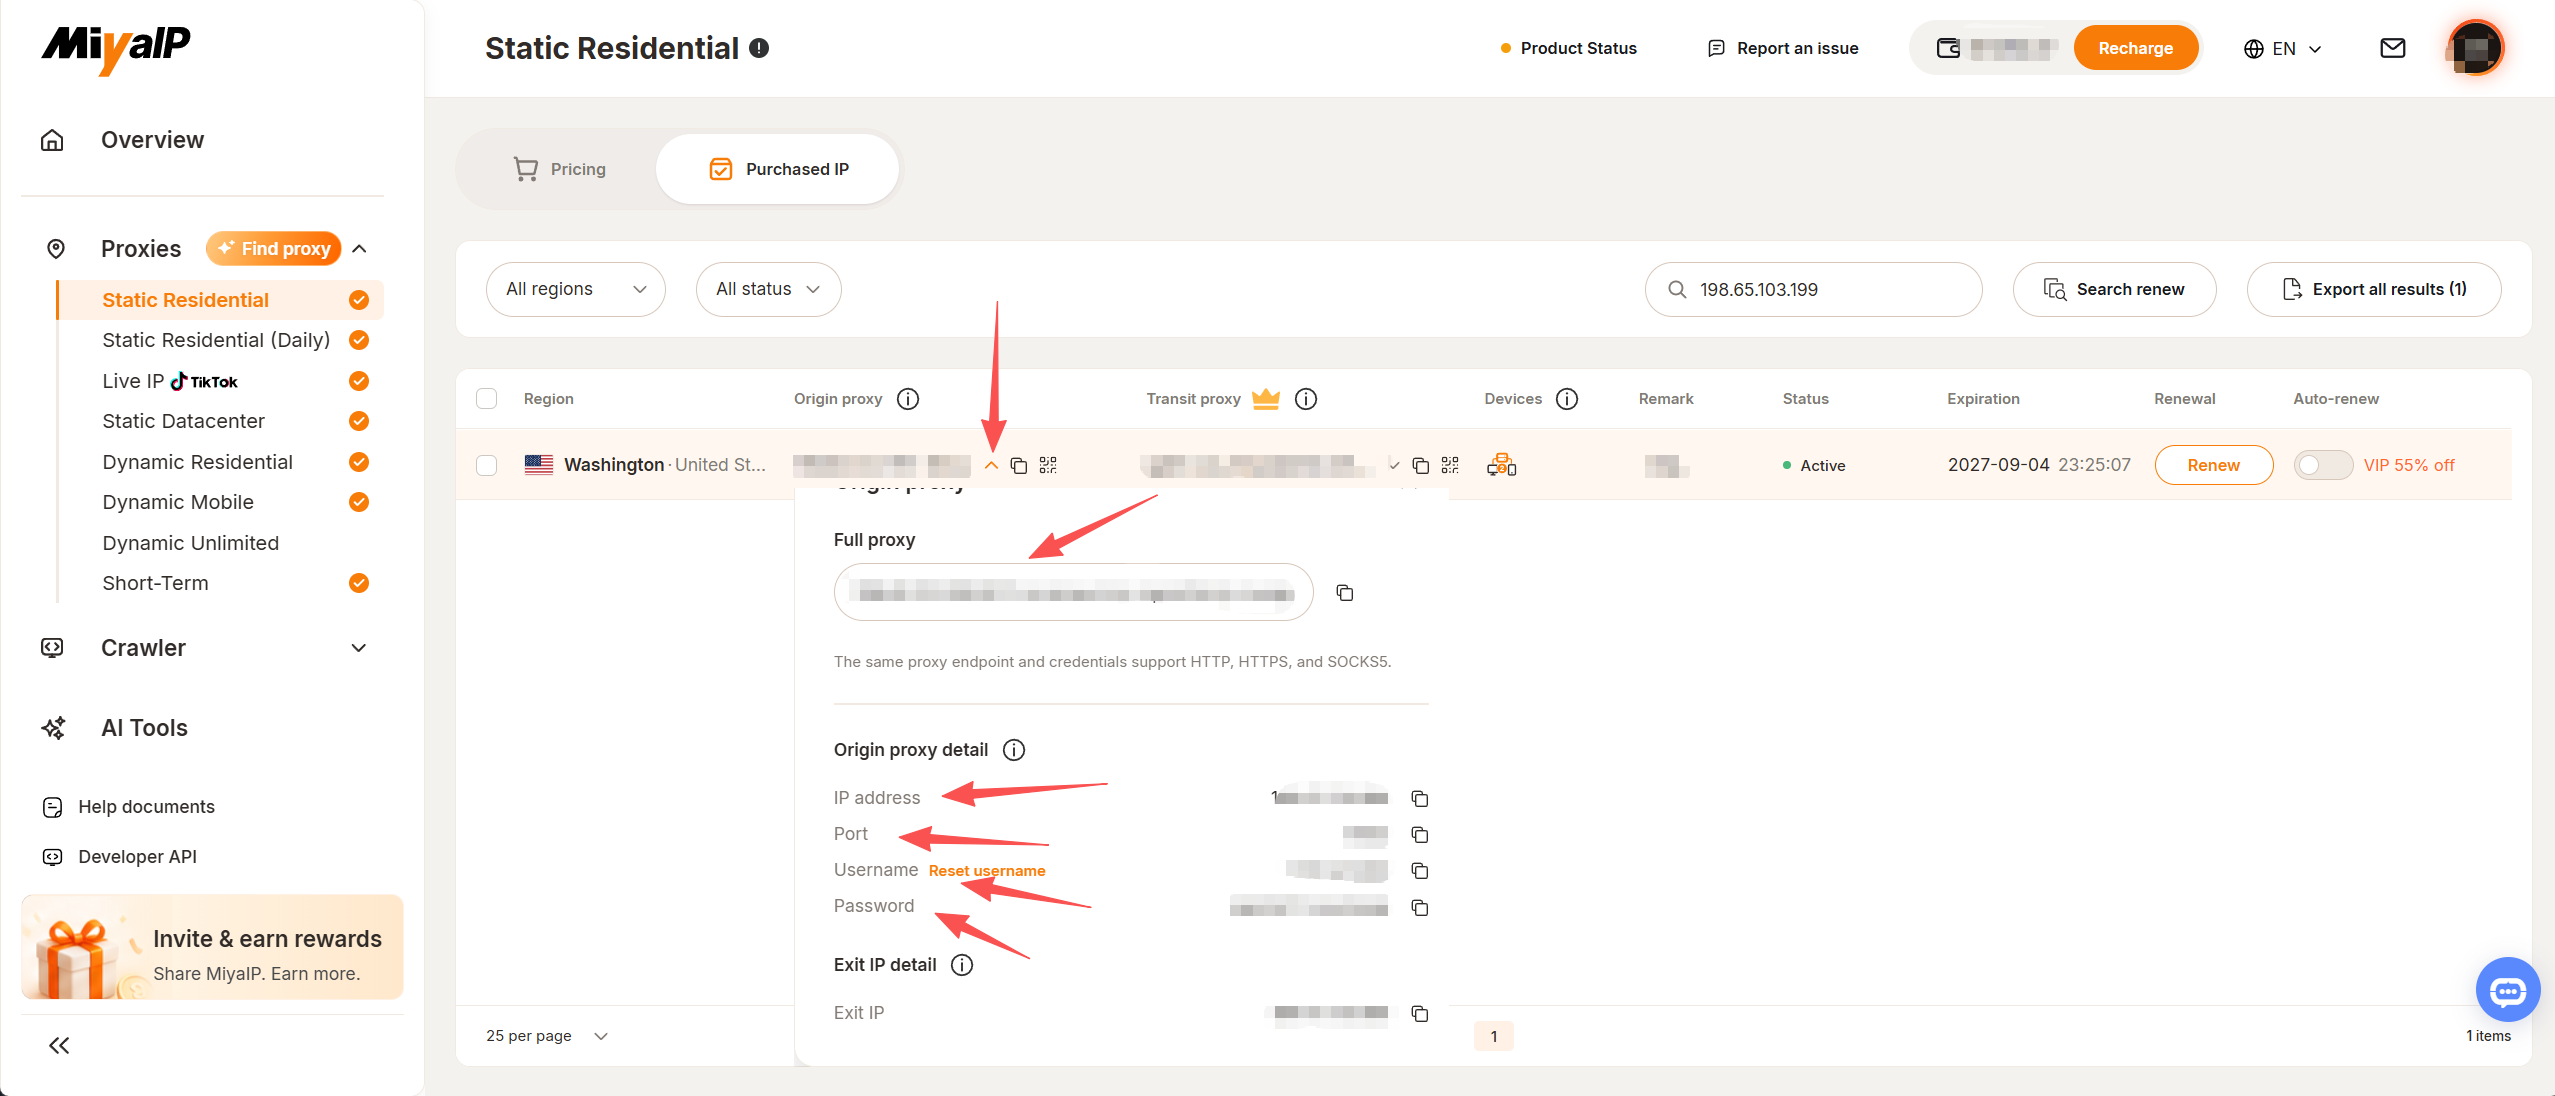
Task: Open the 25 per page dropdown
Action: click(x=547, y=1036)
